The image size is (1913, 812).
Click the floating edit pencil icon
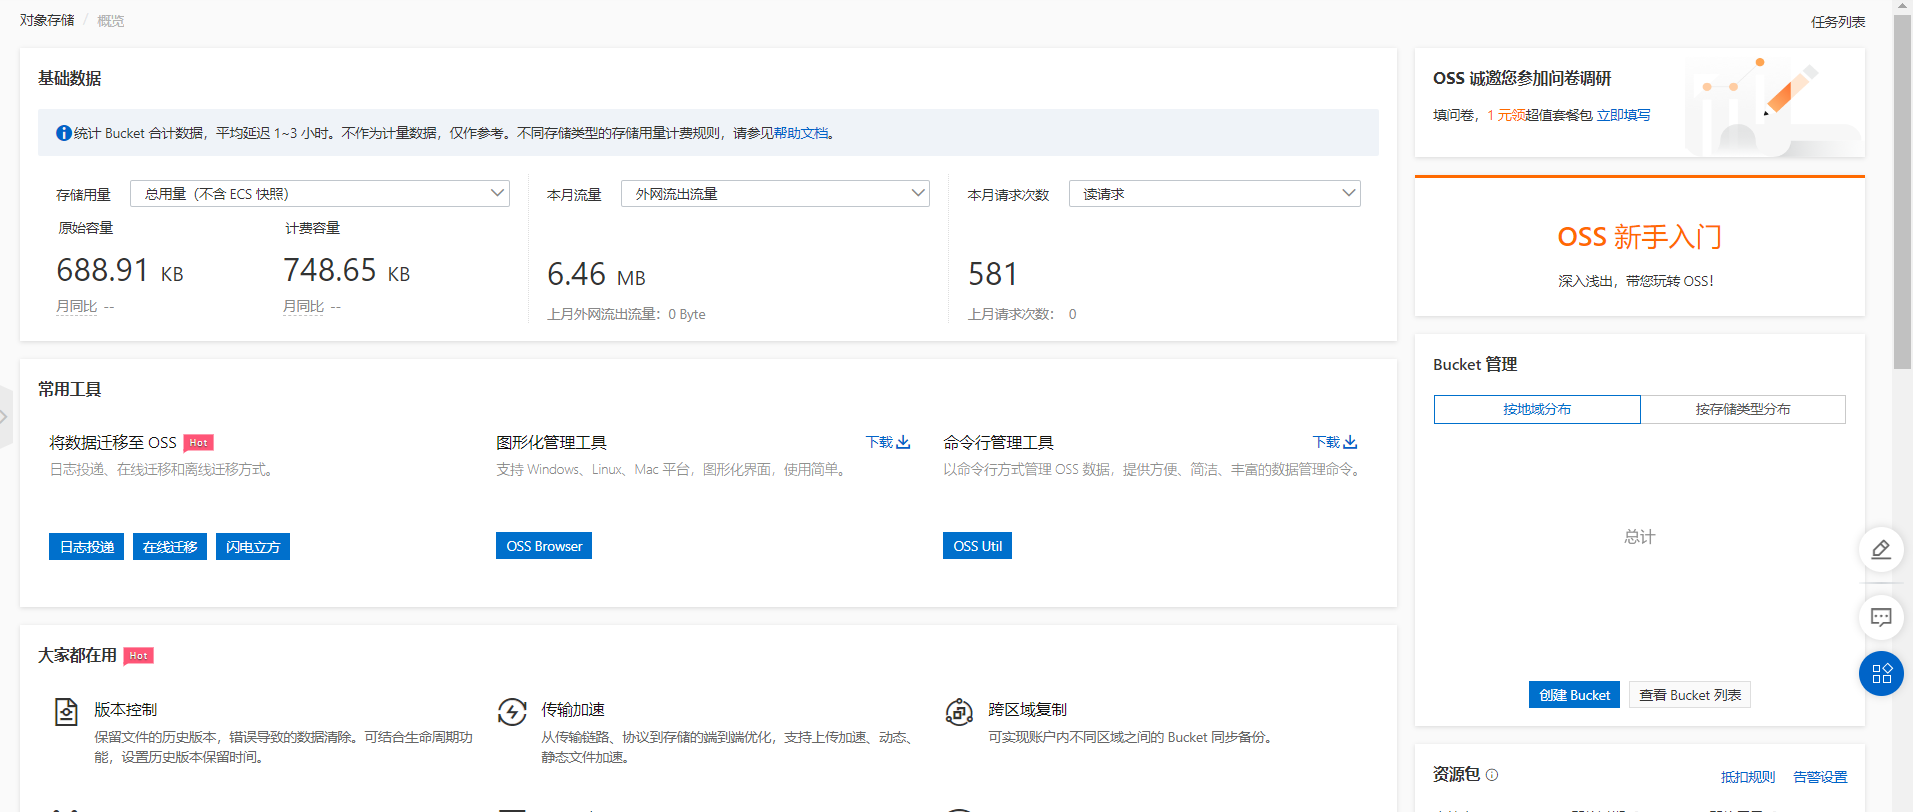click(1881, 550)
